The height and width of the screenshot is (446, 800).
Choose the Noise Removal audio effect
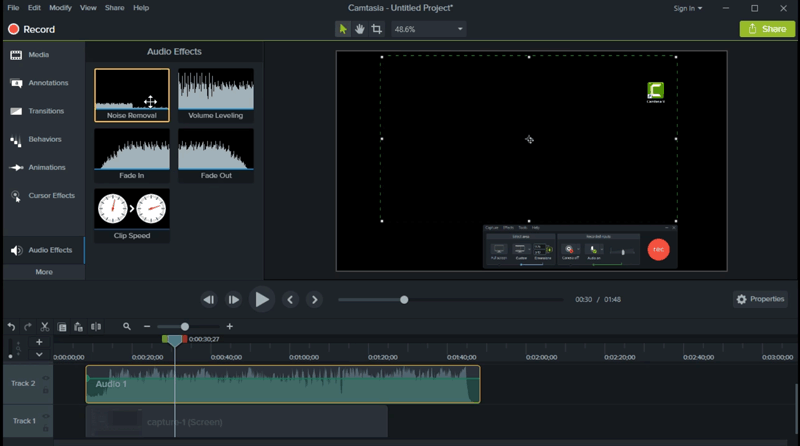pyautogui.click(x=132, y=95)
